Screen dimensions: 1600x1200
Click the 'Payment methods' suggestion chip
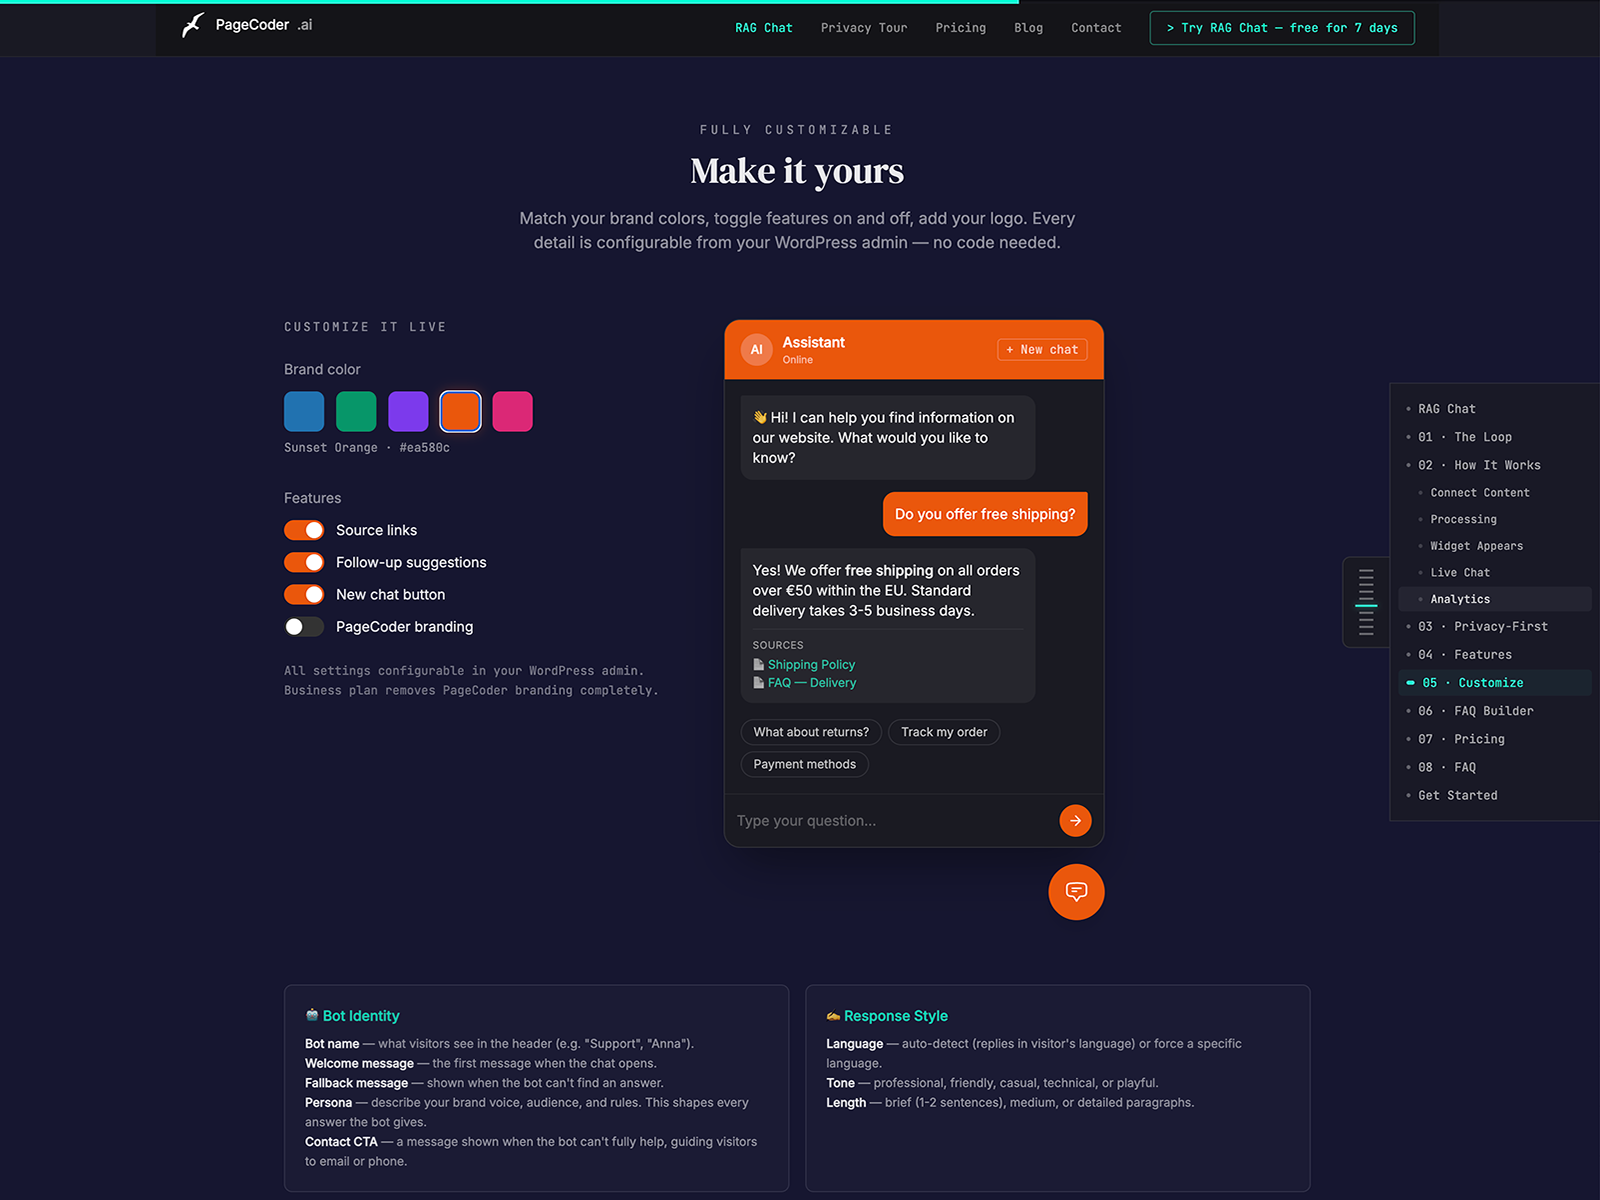point(805,764)
